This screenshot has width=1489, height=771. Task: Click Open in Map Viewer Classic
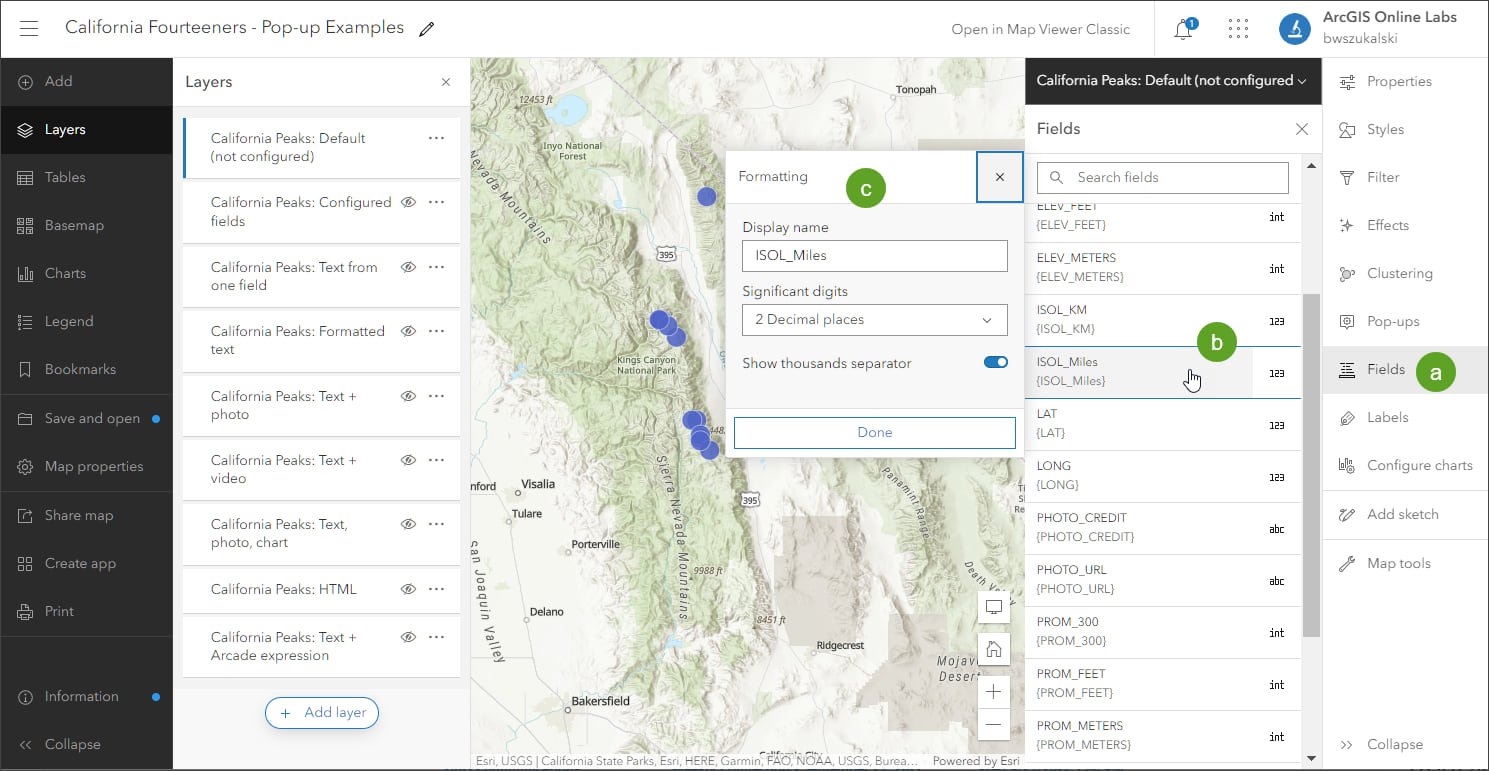[1040, 29]
